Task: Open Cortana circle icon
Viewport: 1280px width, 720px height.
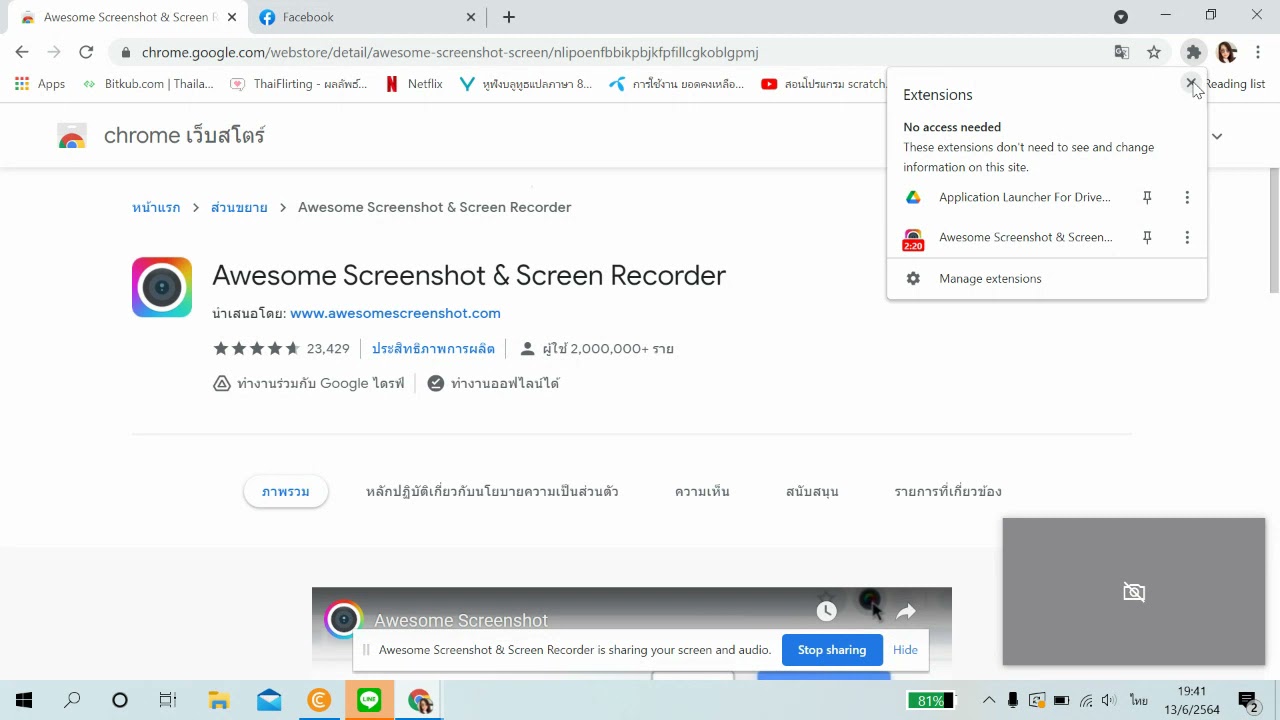Action: click(x=120, y=701)
